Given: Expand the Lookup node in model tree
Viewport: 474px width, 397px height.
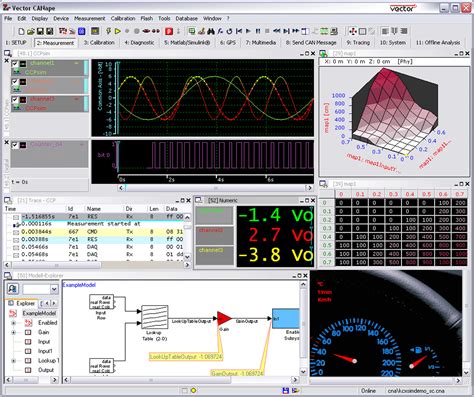Looking at the screenshot, I should pos(14,361).
